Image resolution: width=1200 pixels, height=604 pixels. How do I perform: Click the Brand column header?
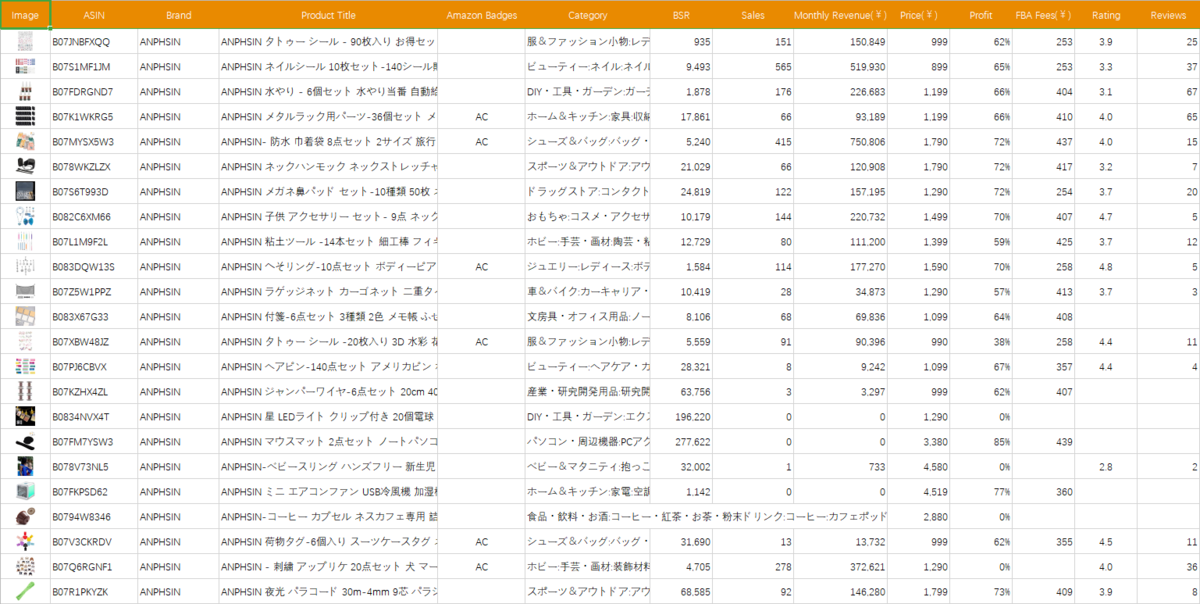(178, 15)
